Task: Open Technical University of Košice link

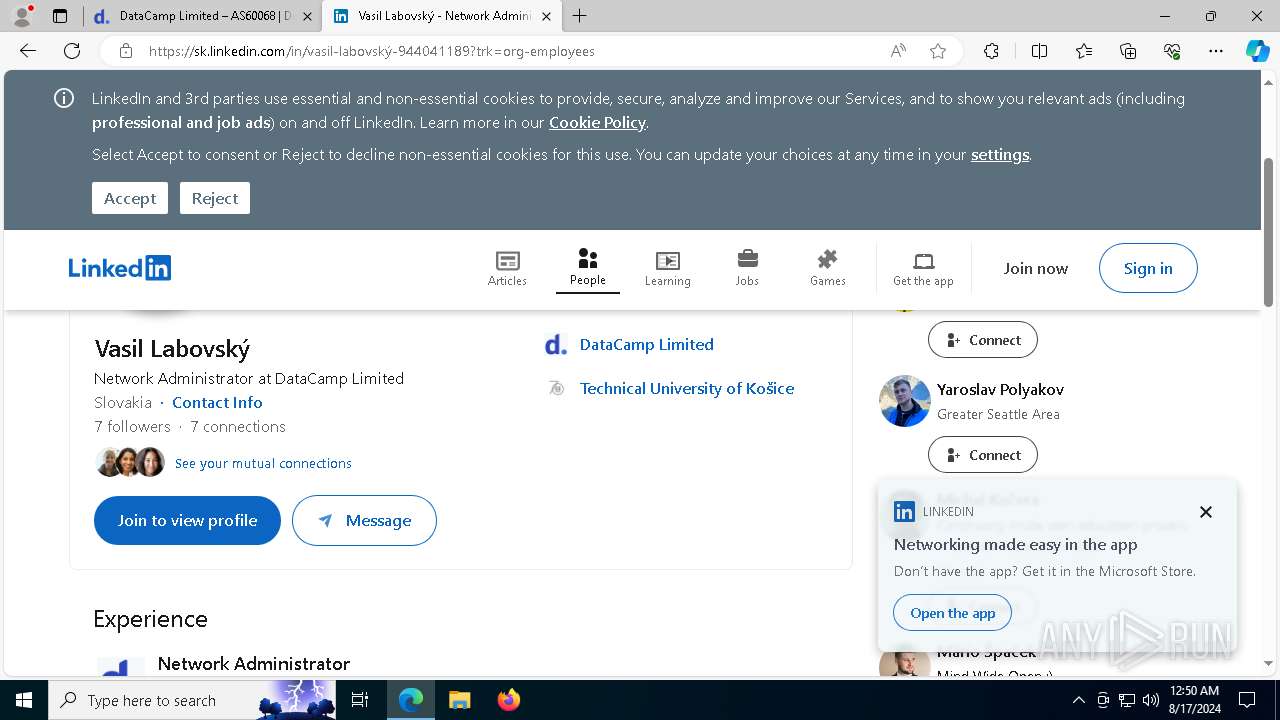Action: tap(687, 388)
